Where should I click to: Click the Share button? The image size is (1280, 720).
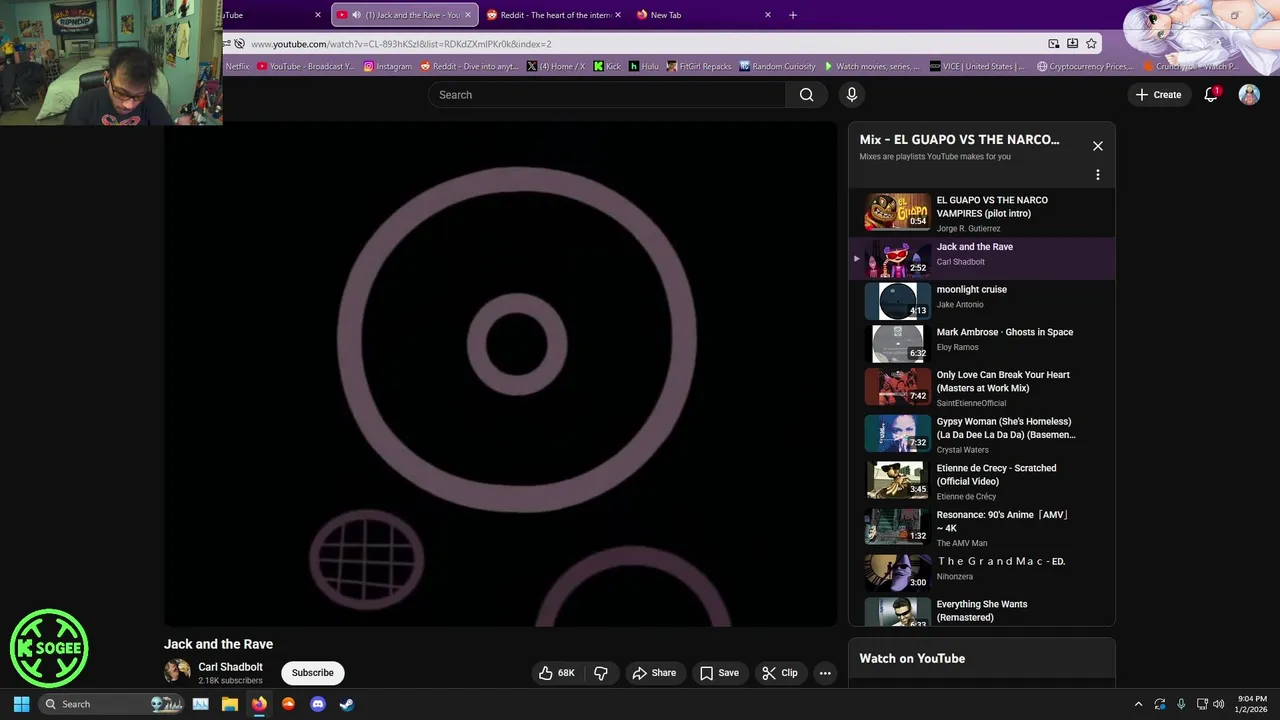coord(654,673)
